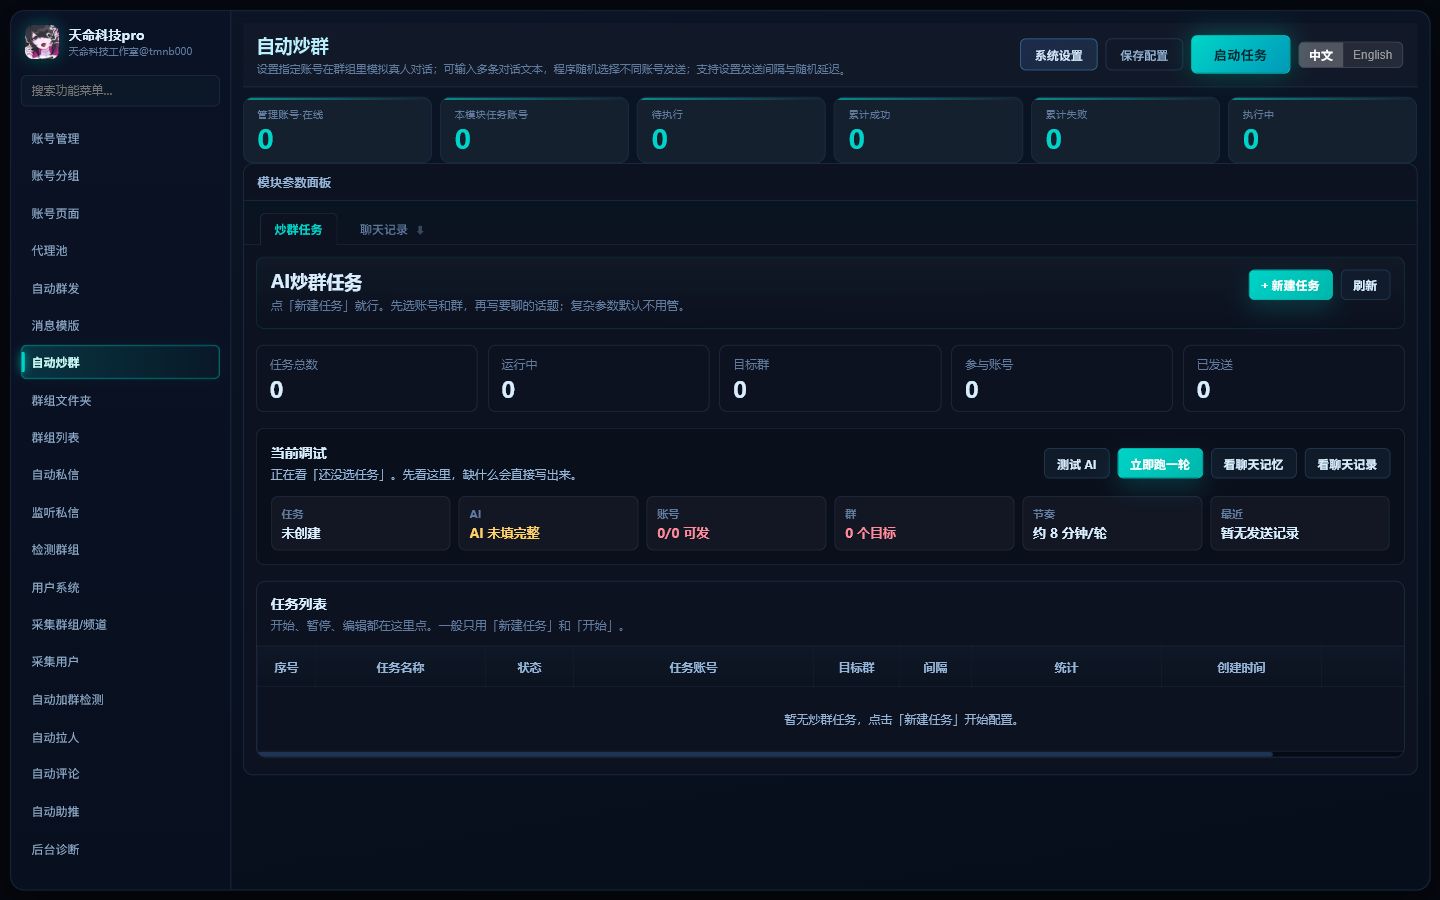Start tasks with 启动任务 button

[1240, 55]
